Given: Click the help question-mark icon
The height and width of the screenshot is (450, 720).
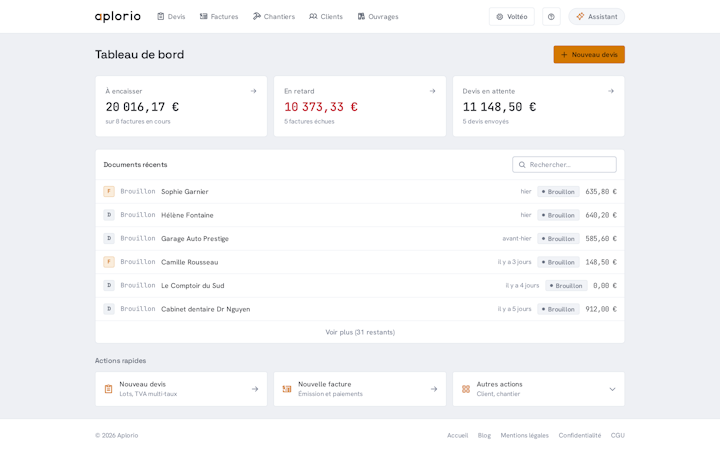Looking at the screenshot, I should pyautogui.click(x=551, y=17).
